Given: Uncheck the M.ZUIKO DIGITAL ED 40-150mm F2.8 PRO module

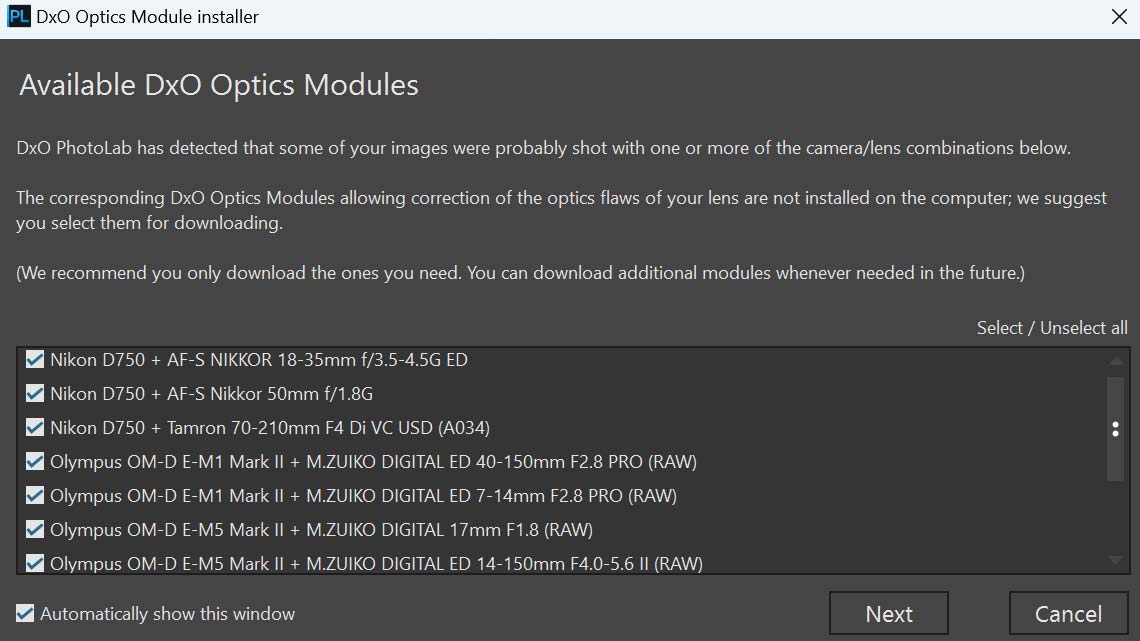Looking at the screenshot, I should [34, 461].
